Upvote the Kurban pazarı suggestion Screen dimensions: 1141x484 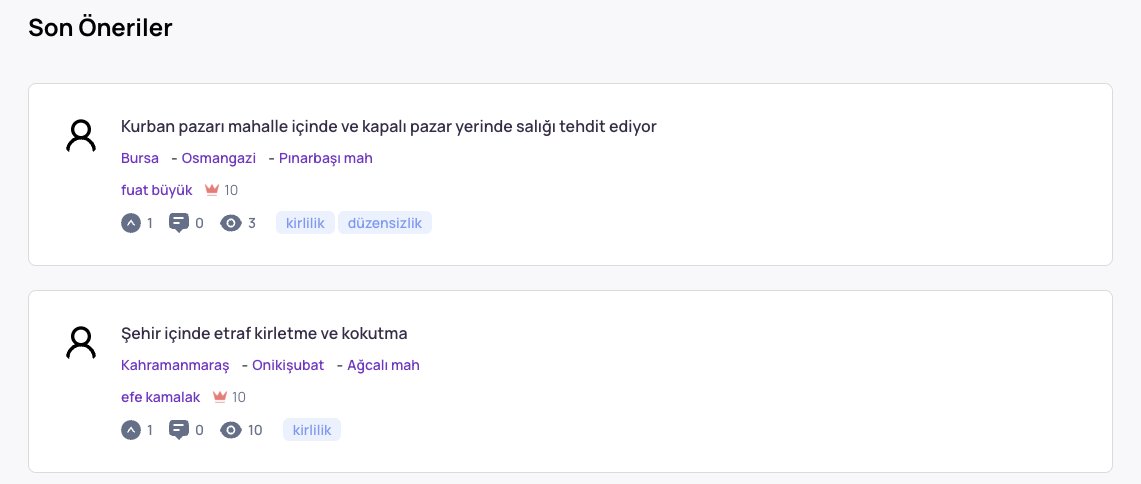coord(130,223)
